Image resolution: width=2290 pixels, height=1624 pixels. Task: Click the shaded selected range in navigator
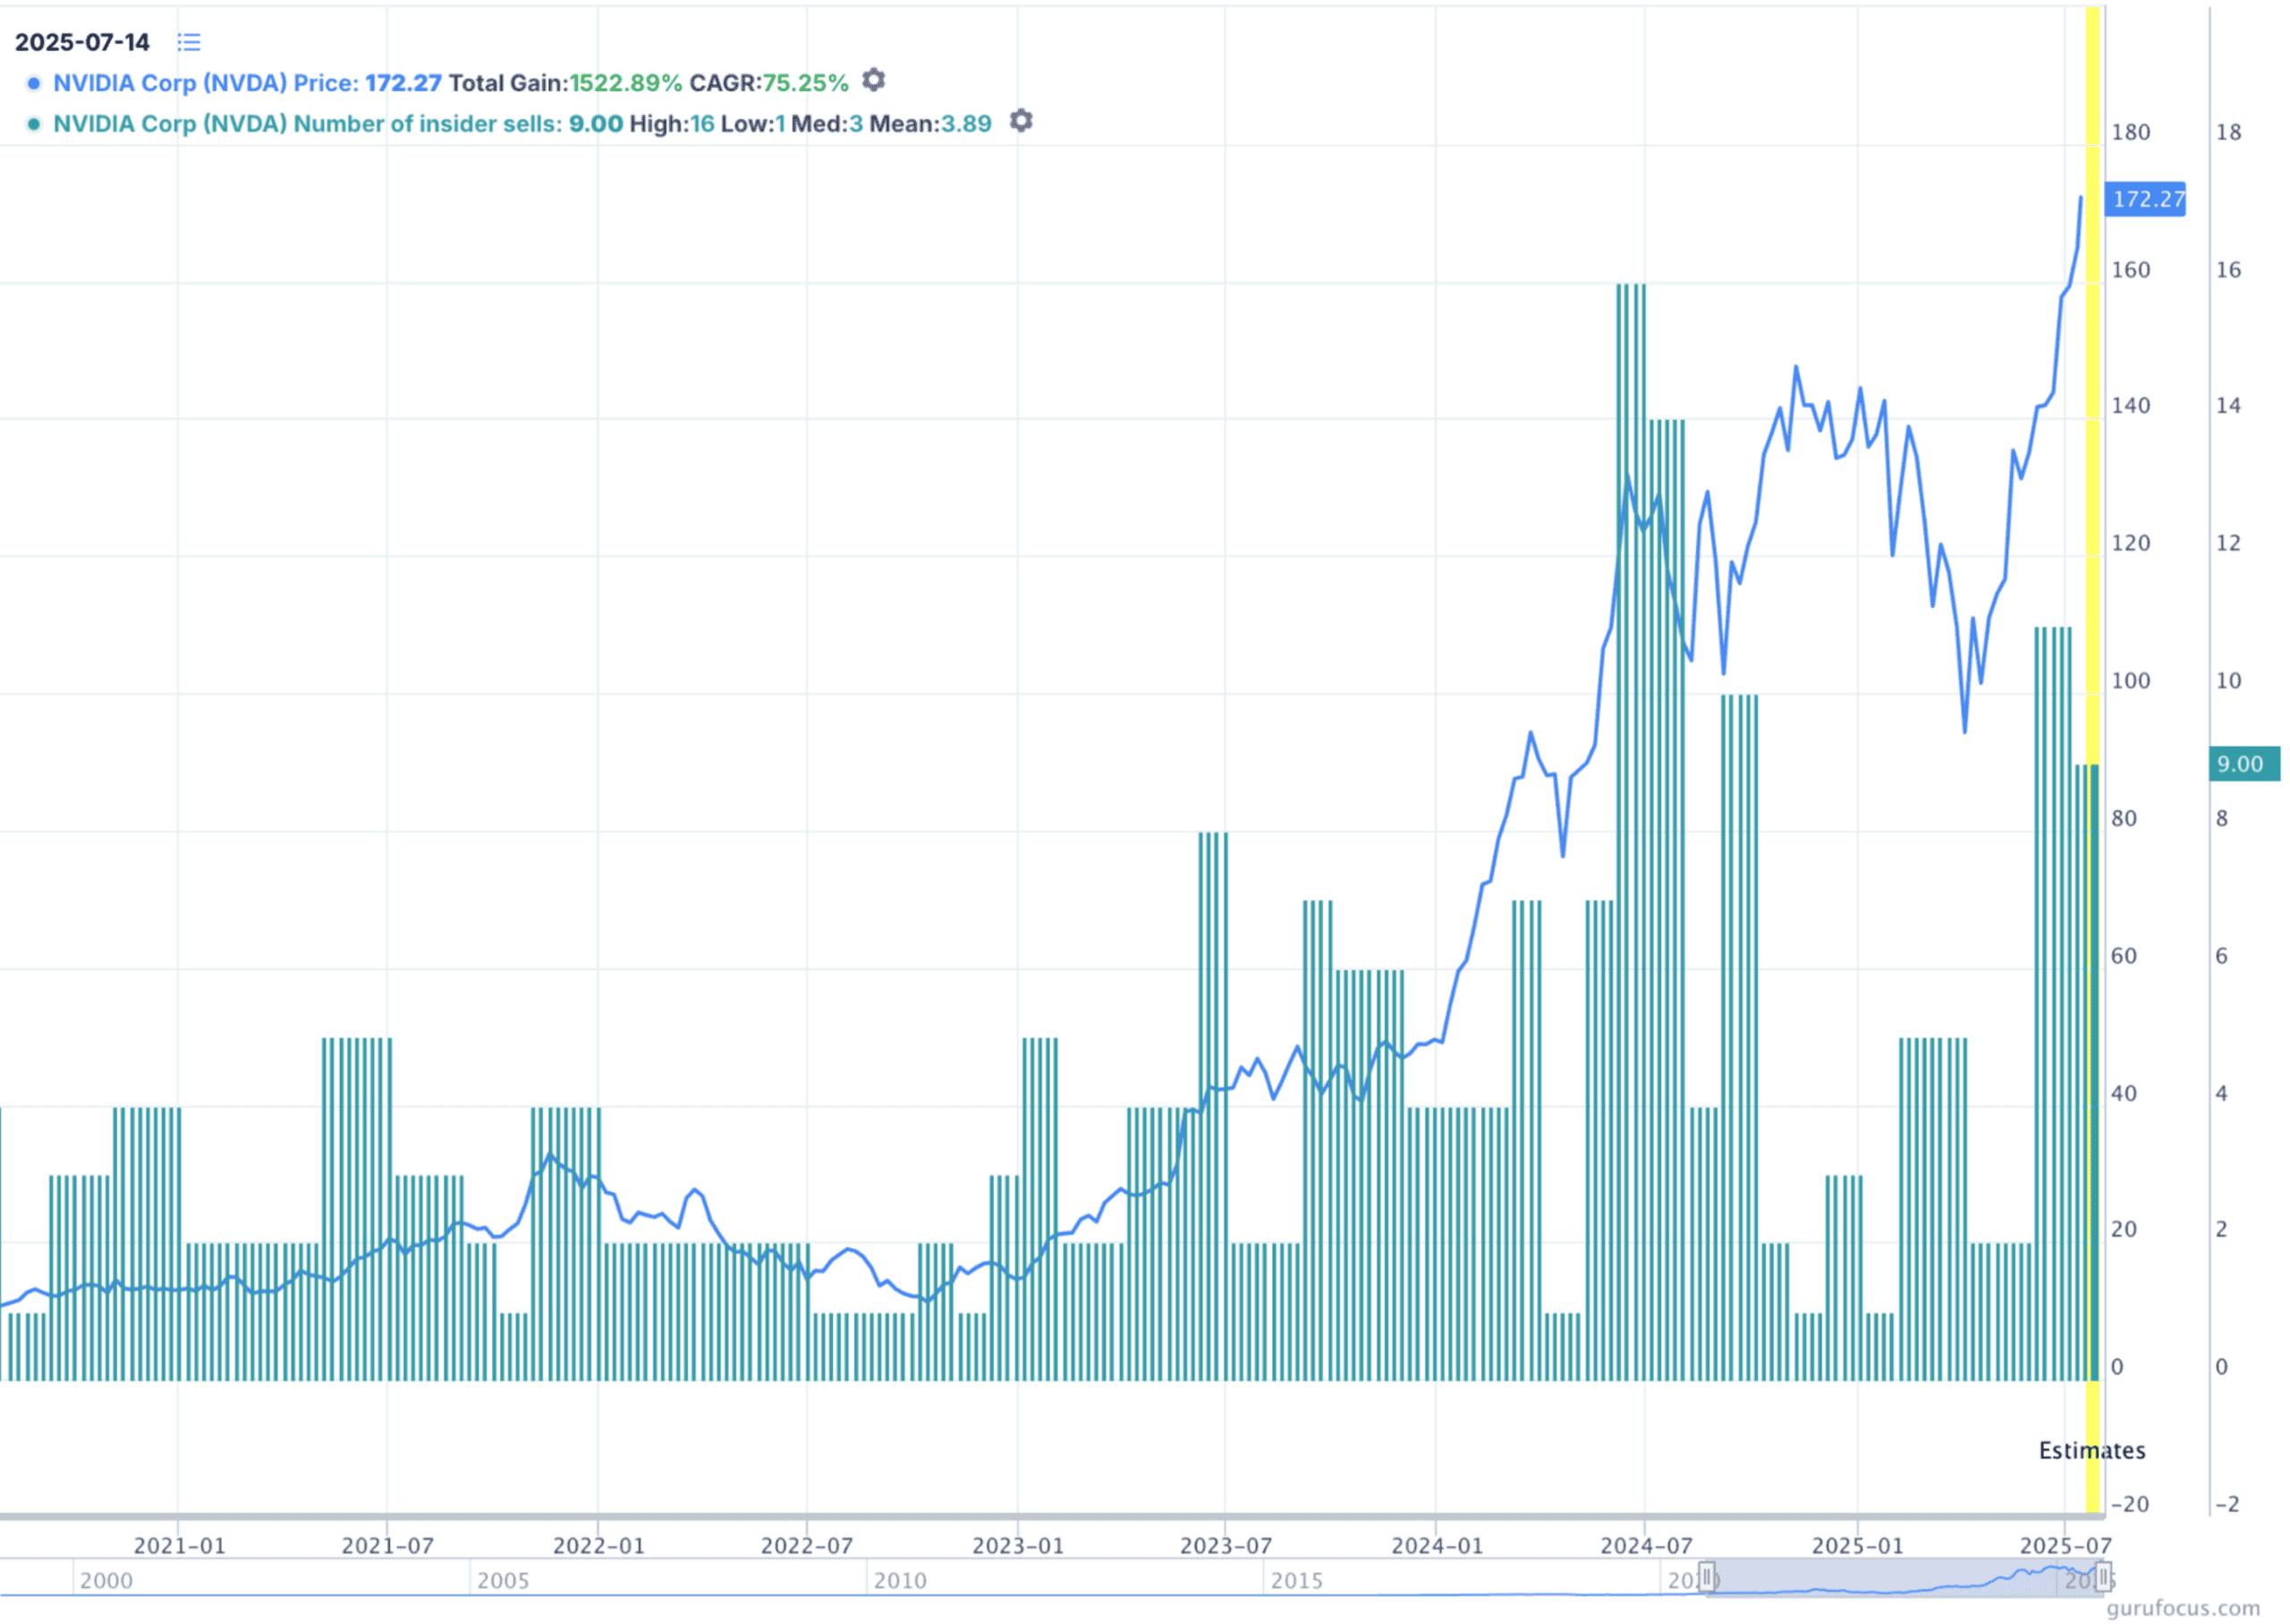click(x=1905, y=1577)
